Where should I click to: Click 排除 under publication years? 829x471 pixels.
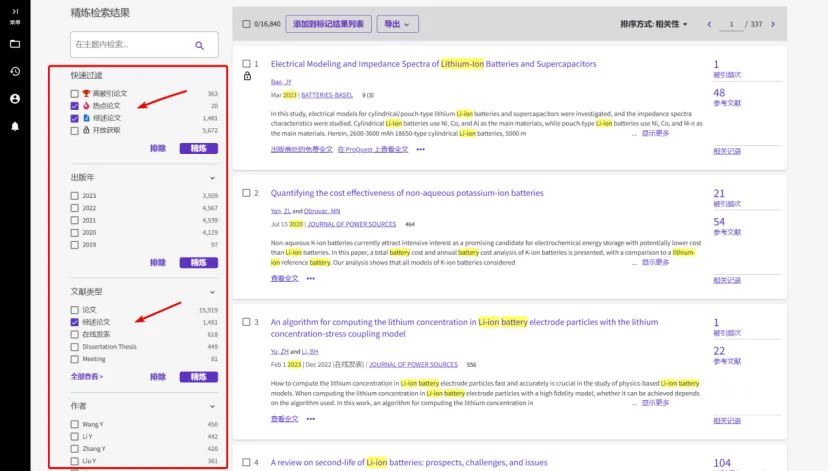[158, 263]
